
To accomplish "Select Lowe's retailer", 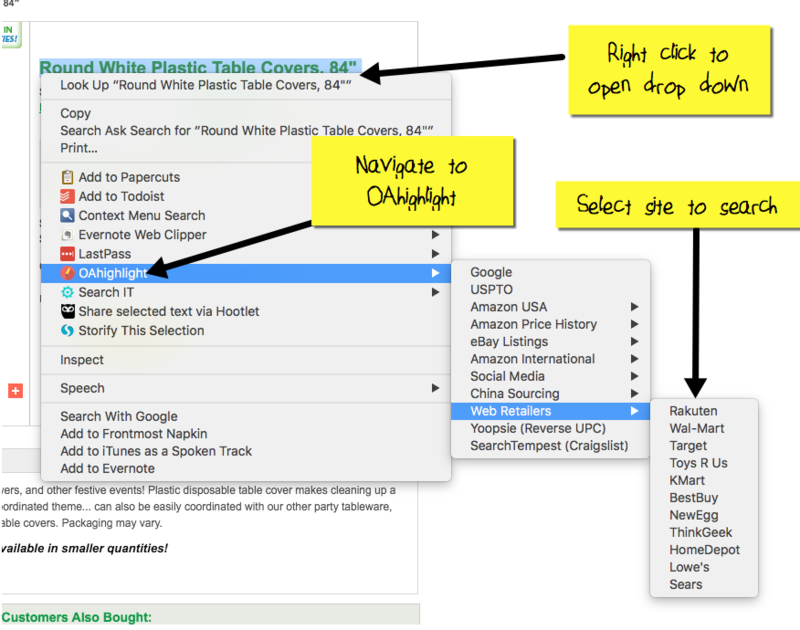I will click(x=704, y=567).
